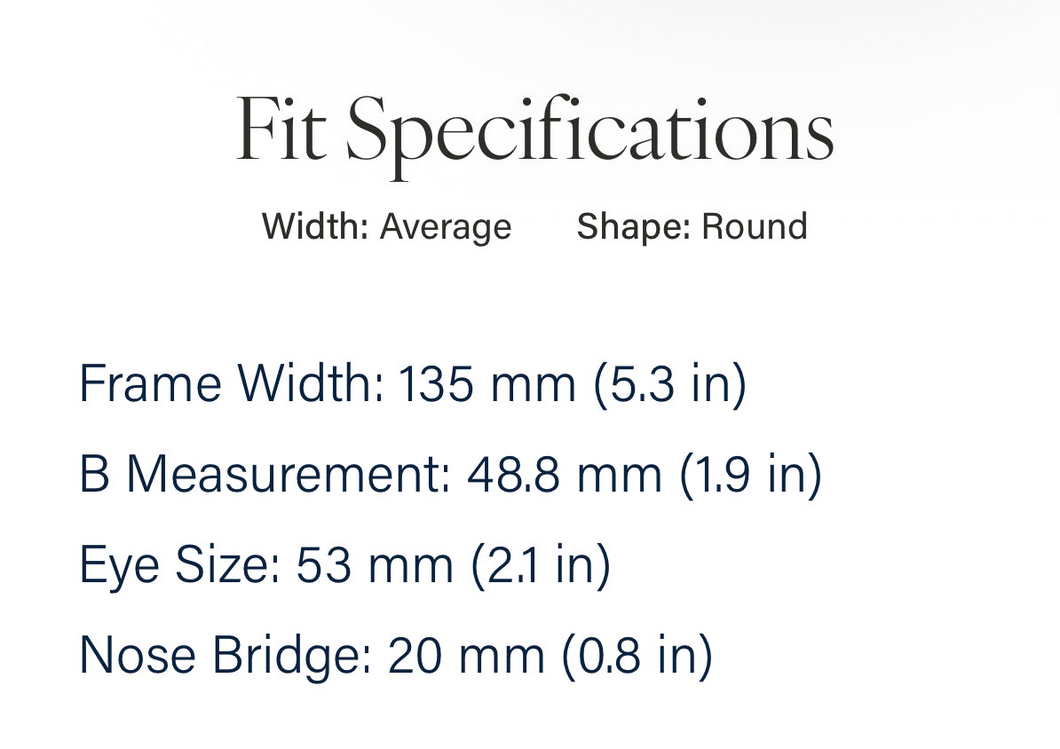Click the Frame Width label
Image resolution: width=1060 pixels, height=749 pixels.
click(x=232, y=383)
